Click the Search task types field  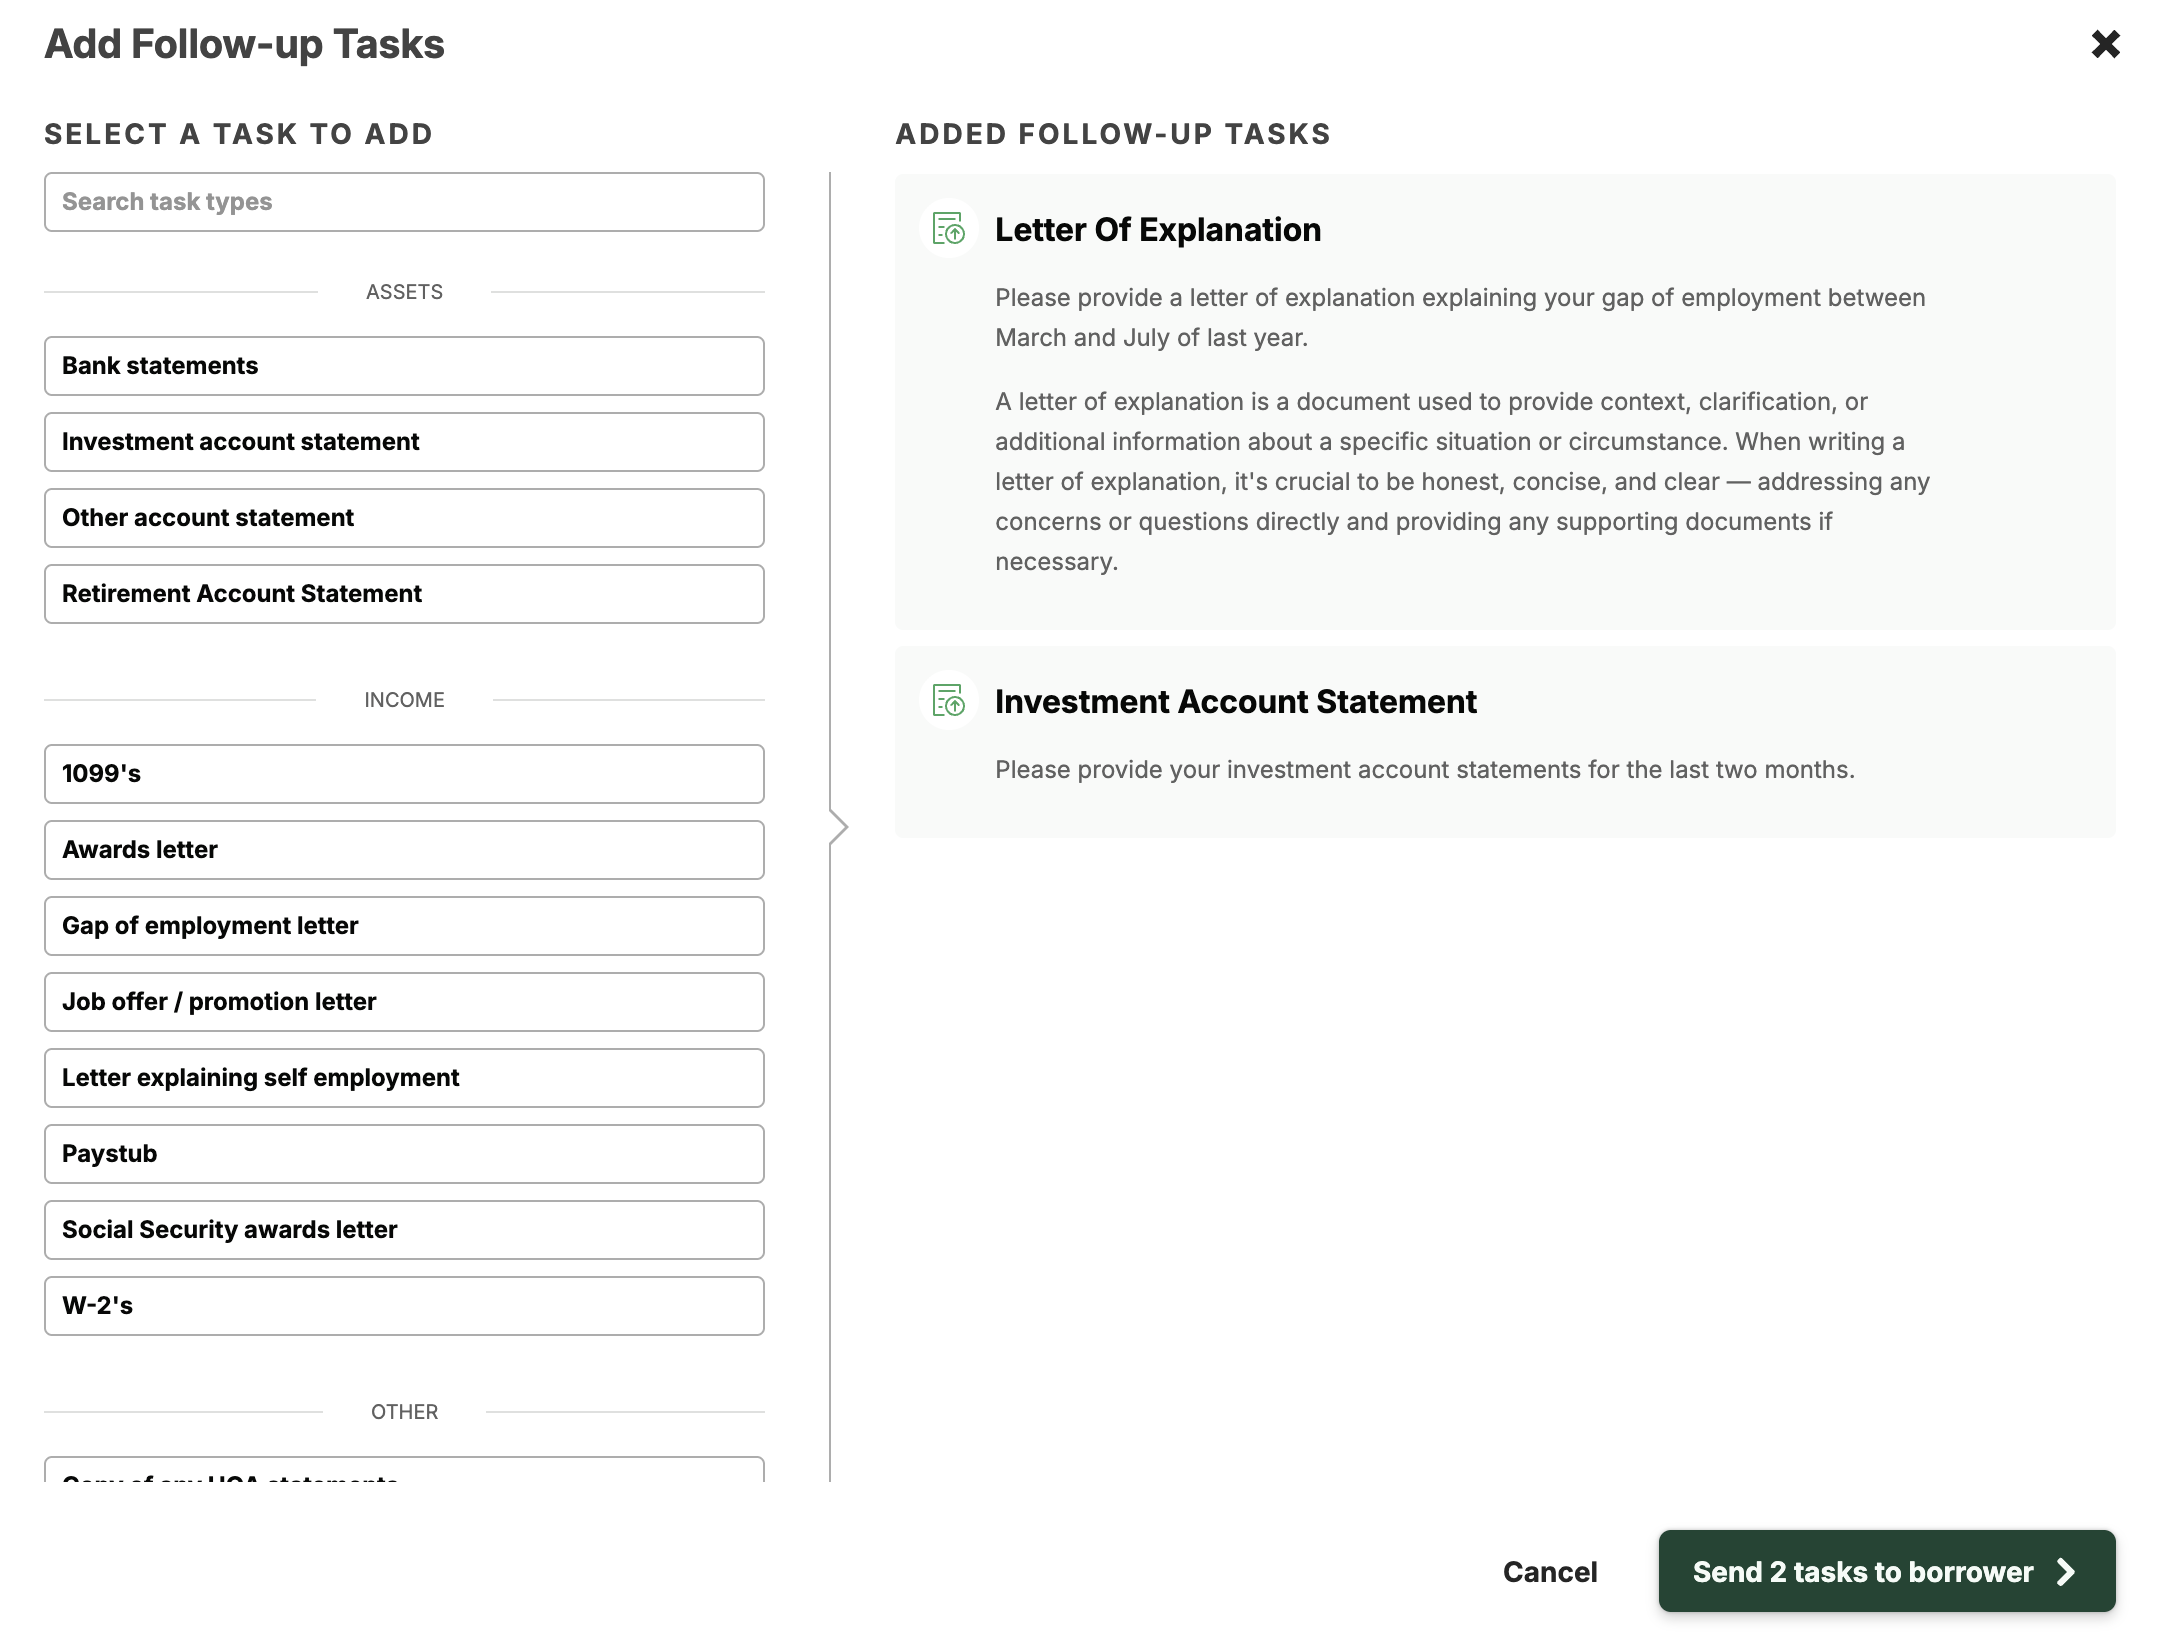404,202
